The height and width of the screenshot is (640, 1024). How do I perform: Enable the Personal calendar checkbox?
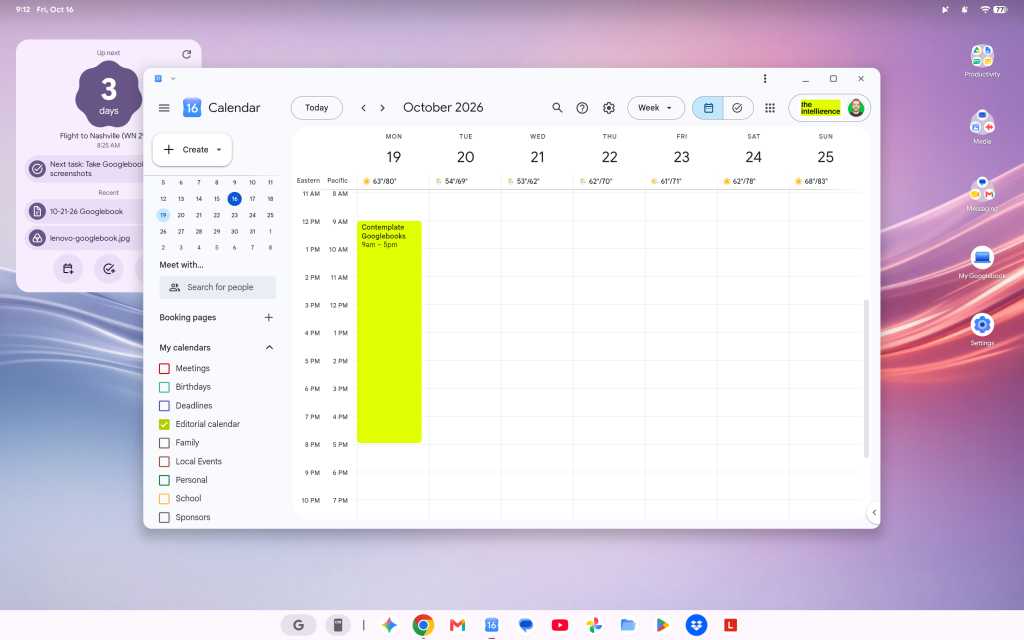165,480
